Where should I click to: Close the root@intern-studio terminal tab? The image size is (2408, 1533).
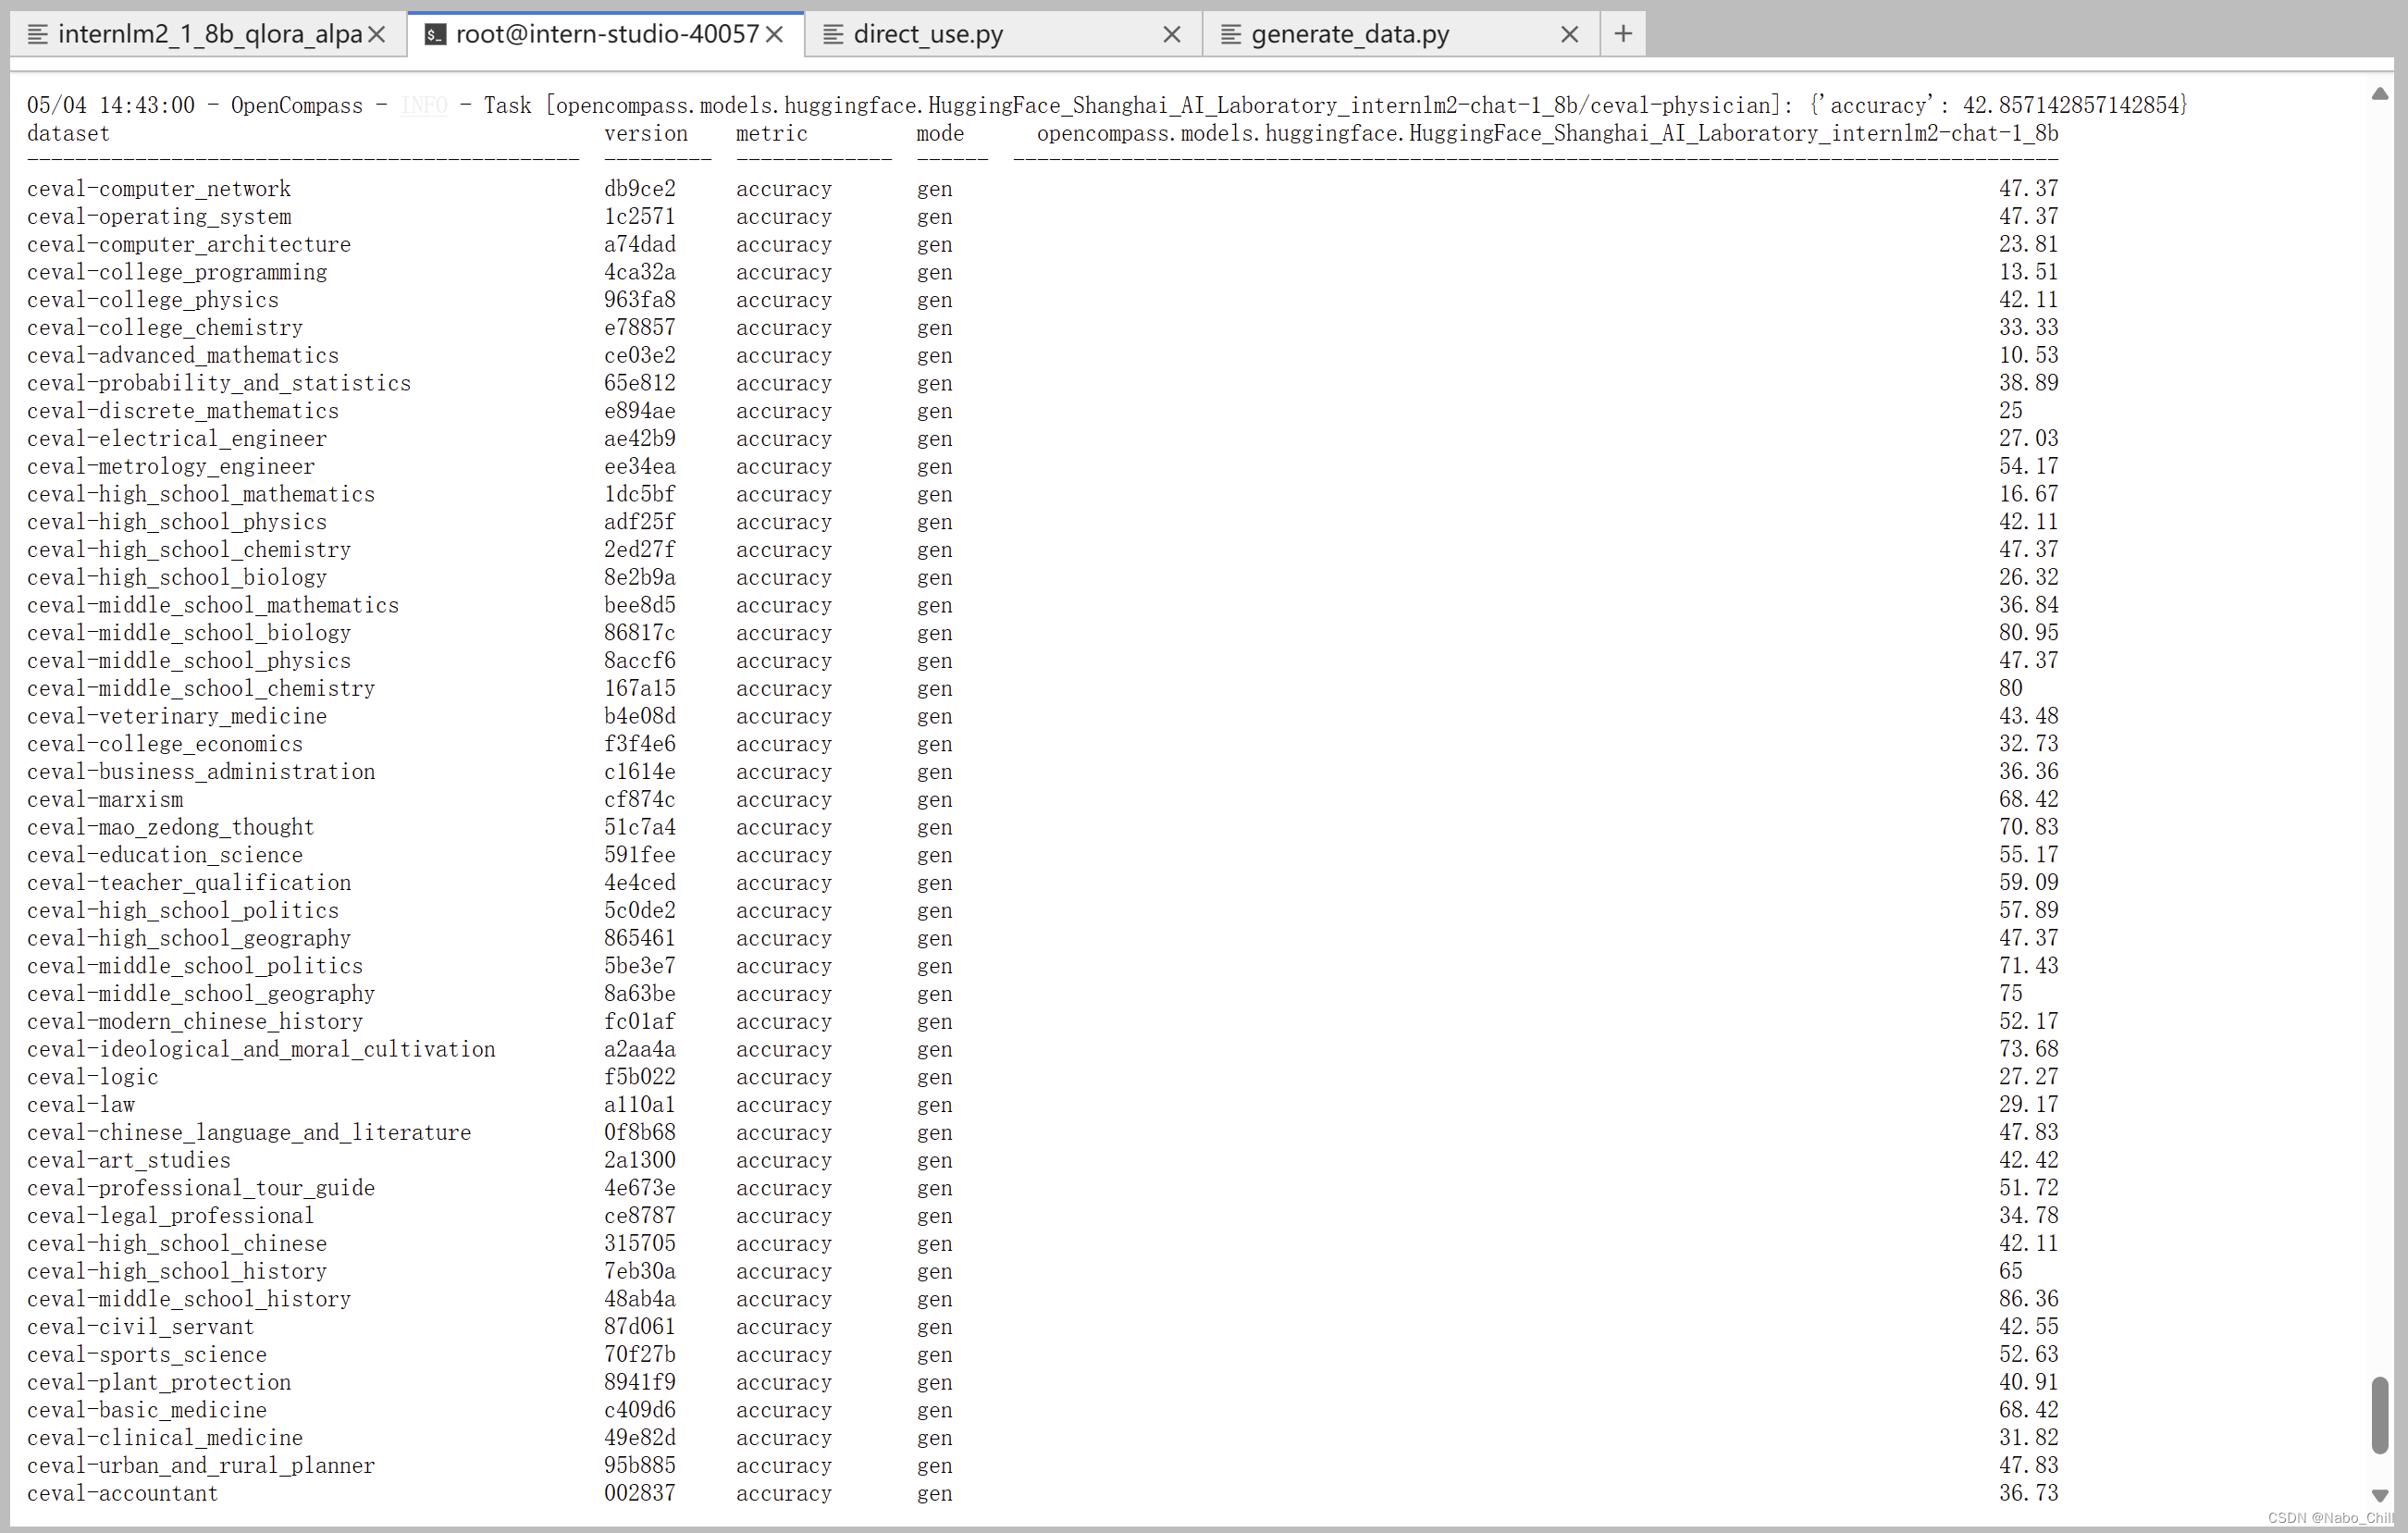pos(774,34)
